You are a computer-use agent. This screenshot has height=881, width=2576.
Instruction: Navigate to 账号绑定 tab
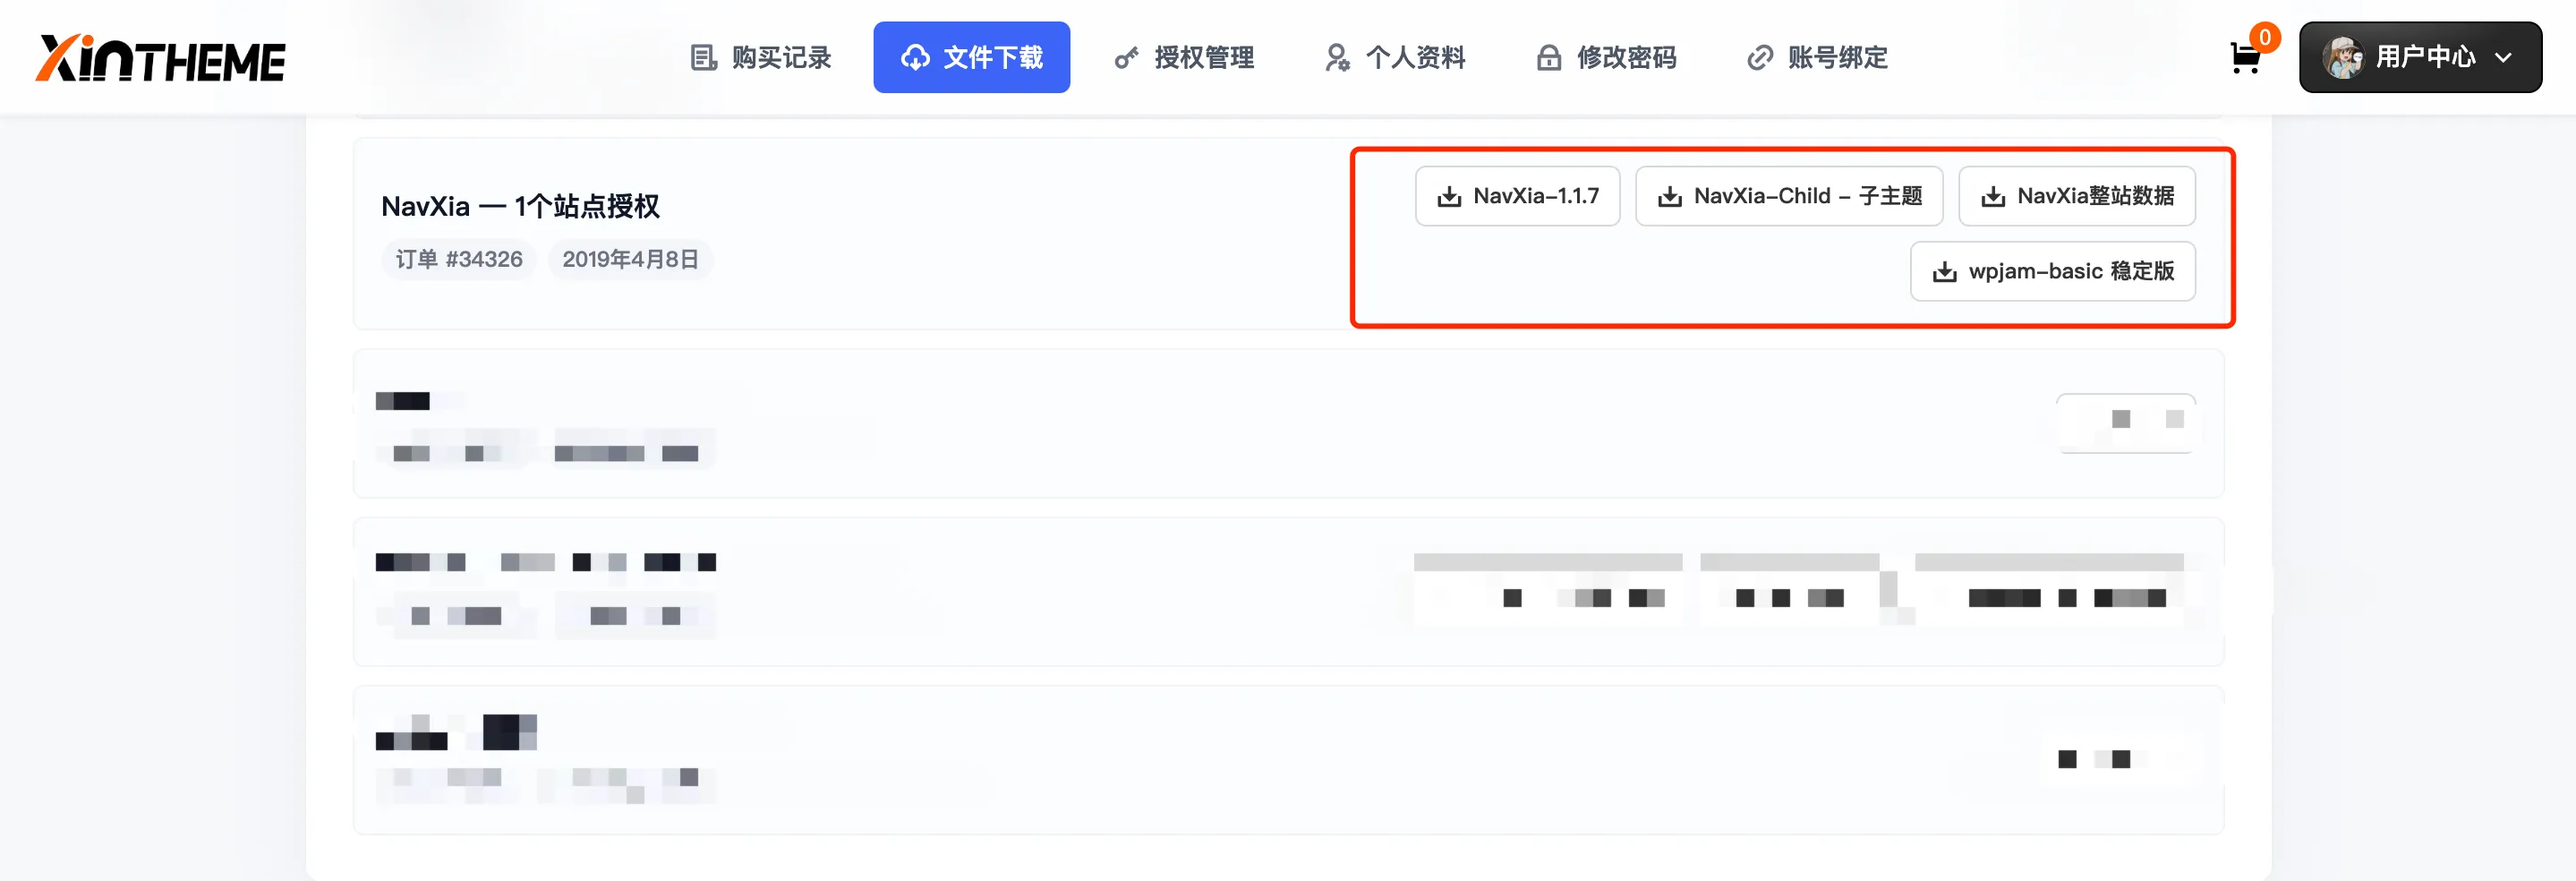[x=1817, y=58]
